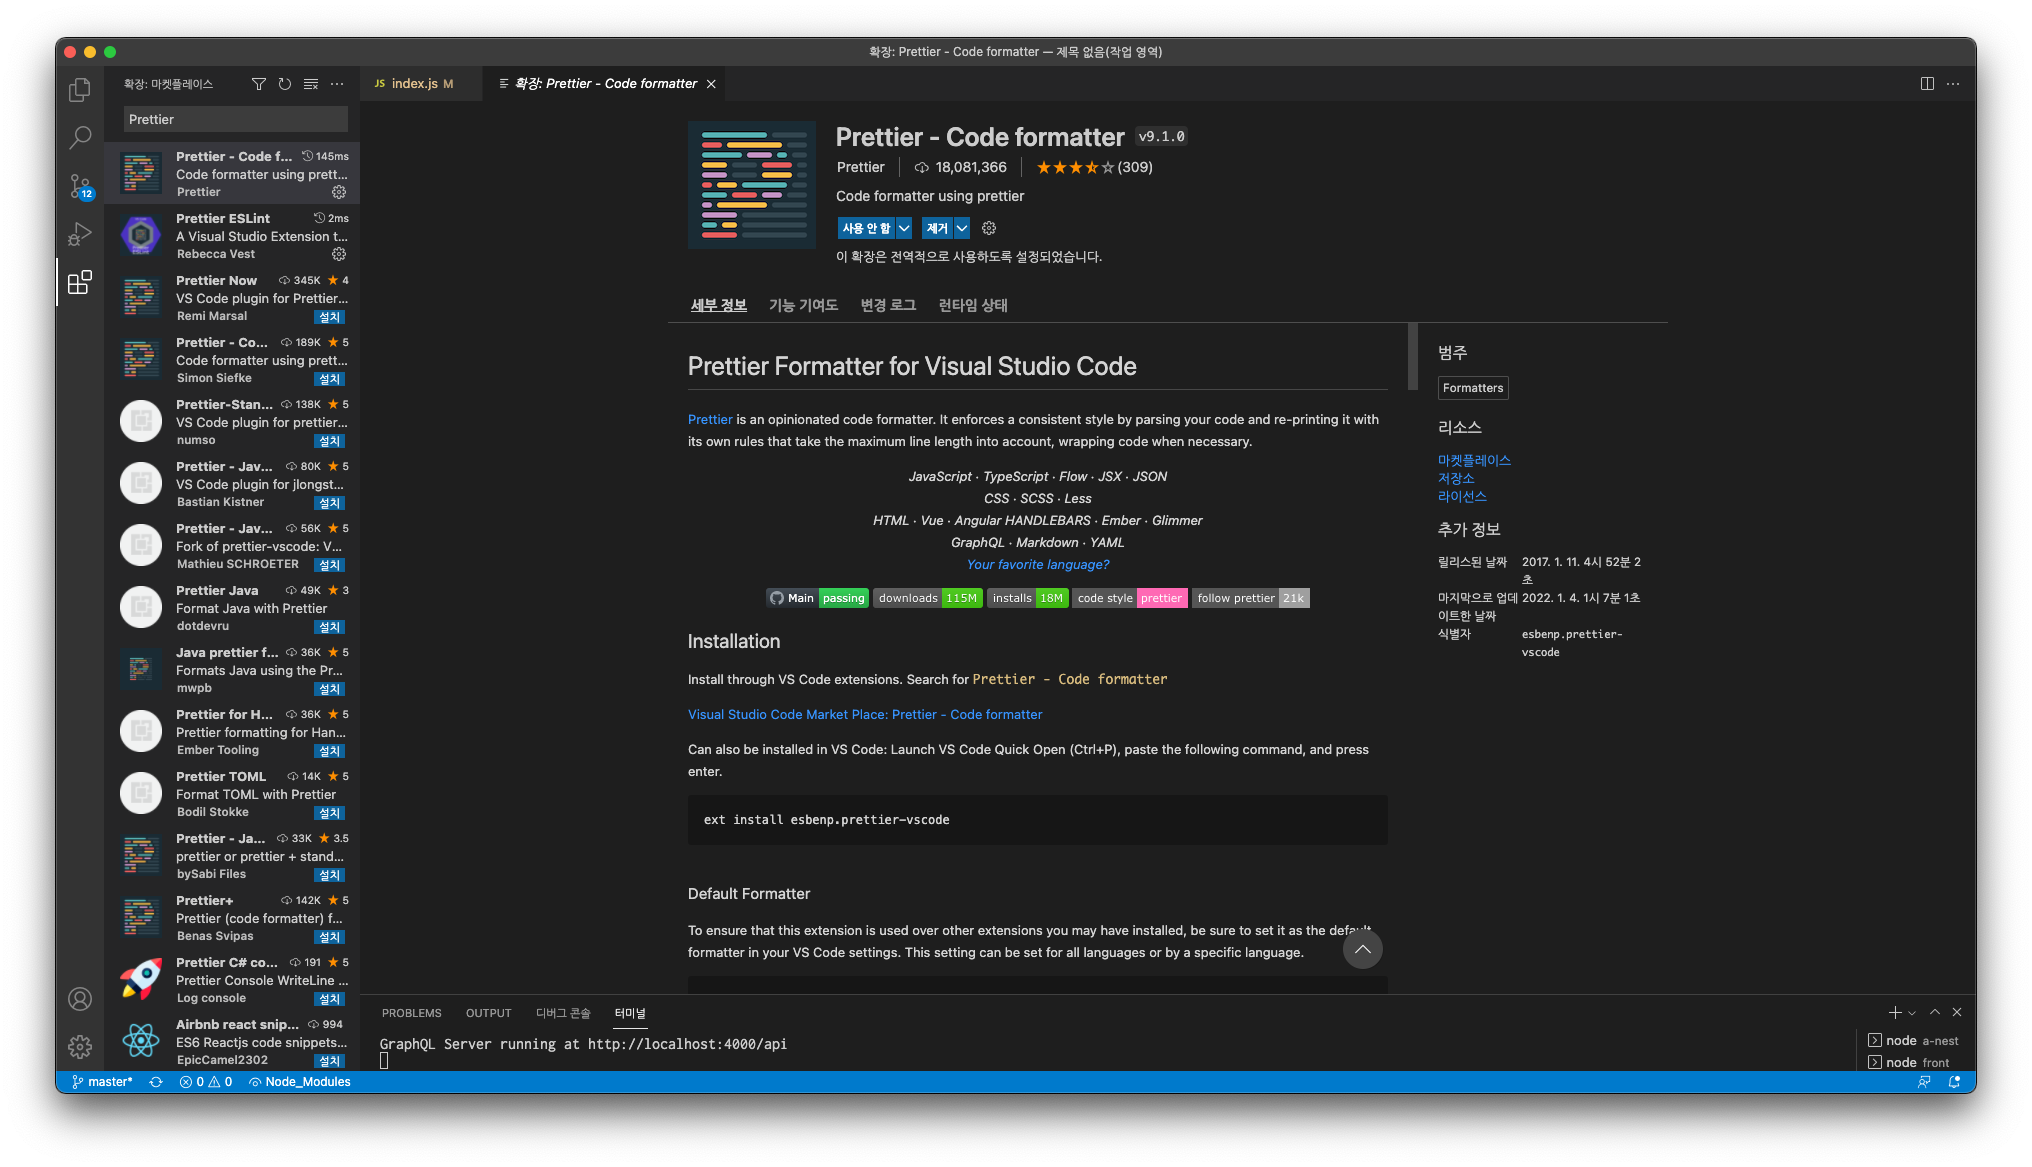Close the Prettier extension editor tab
2032x1167 pixels.
click(x=711, y=84)
